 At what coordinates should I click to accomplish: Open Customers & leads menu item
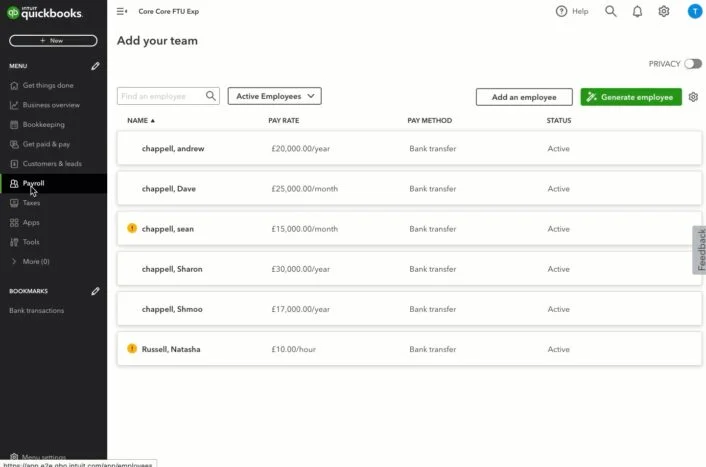click(53, 164)
